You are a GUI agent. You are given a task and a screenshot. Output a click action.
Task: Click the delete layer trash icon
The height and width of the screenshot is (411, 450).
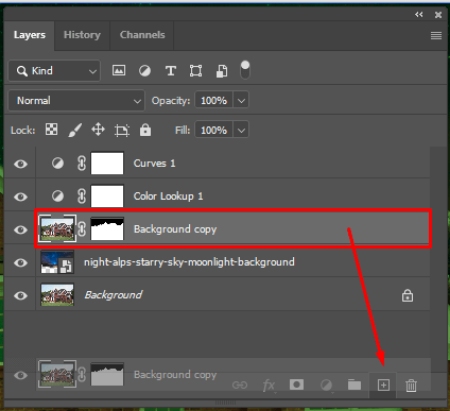coord(411,385)
